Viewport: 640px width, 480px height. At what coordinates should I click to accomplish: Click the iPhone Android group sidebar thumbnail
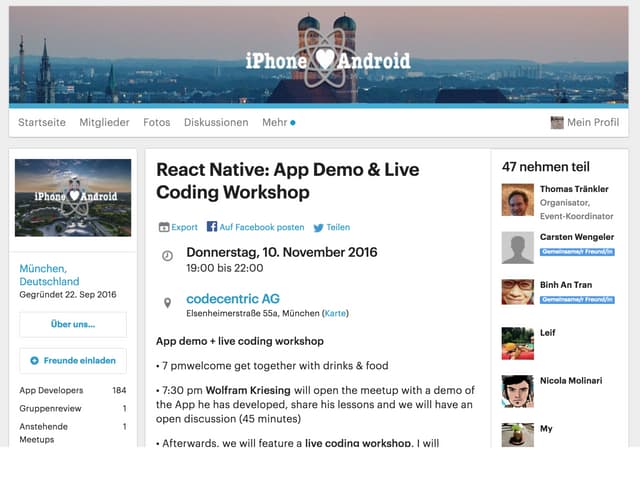tap(73, 197)
